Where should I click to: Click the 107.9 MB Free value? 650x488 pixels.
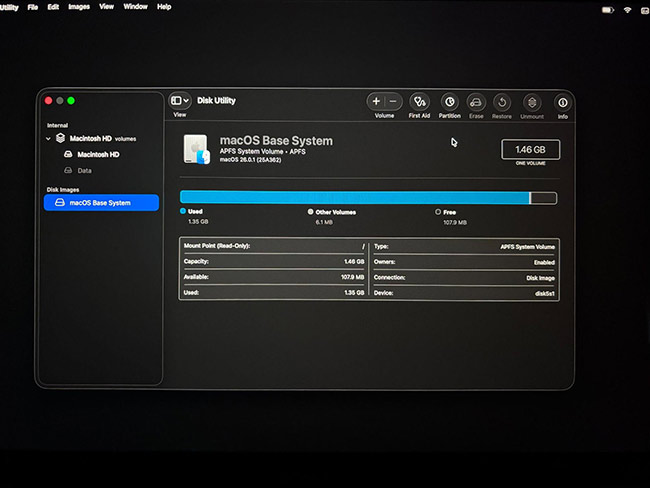click(x=455, y=223)
